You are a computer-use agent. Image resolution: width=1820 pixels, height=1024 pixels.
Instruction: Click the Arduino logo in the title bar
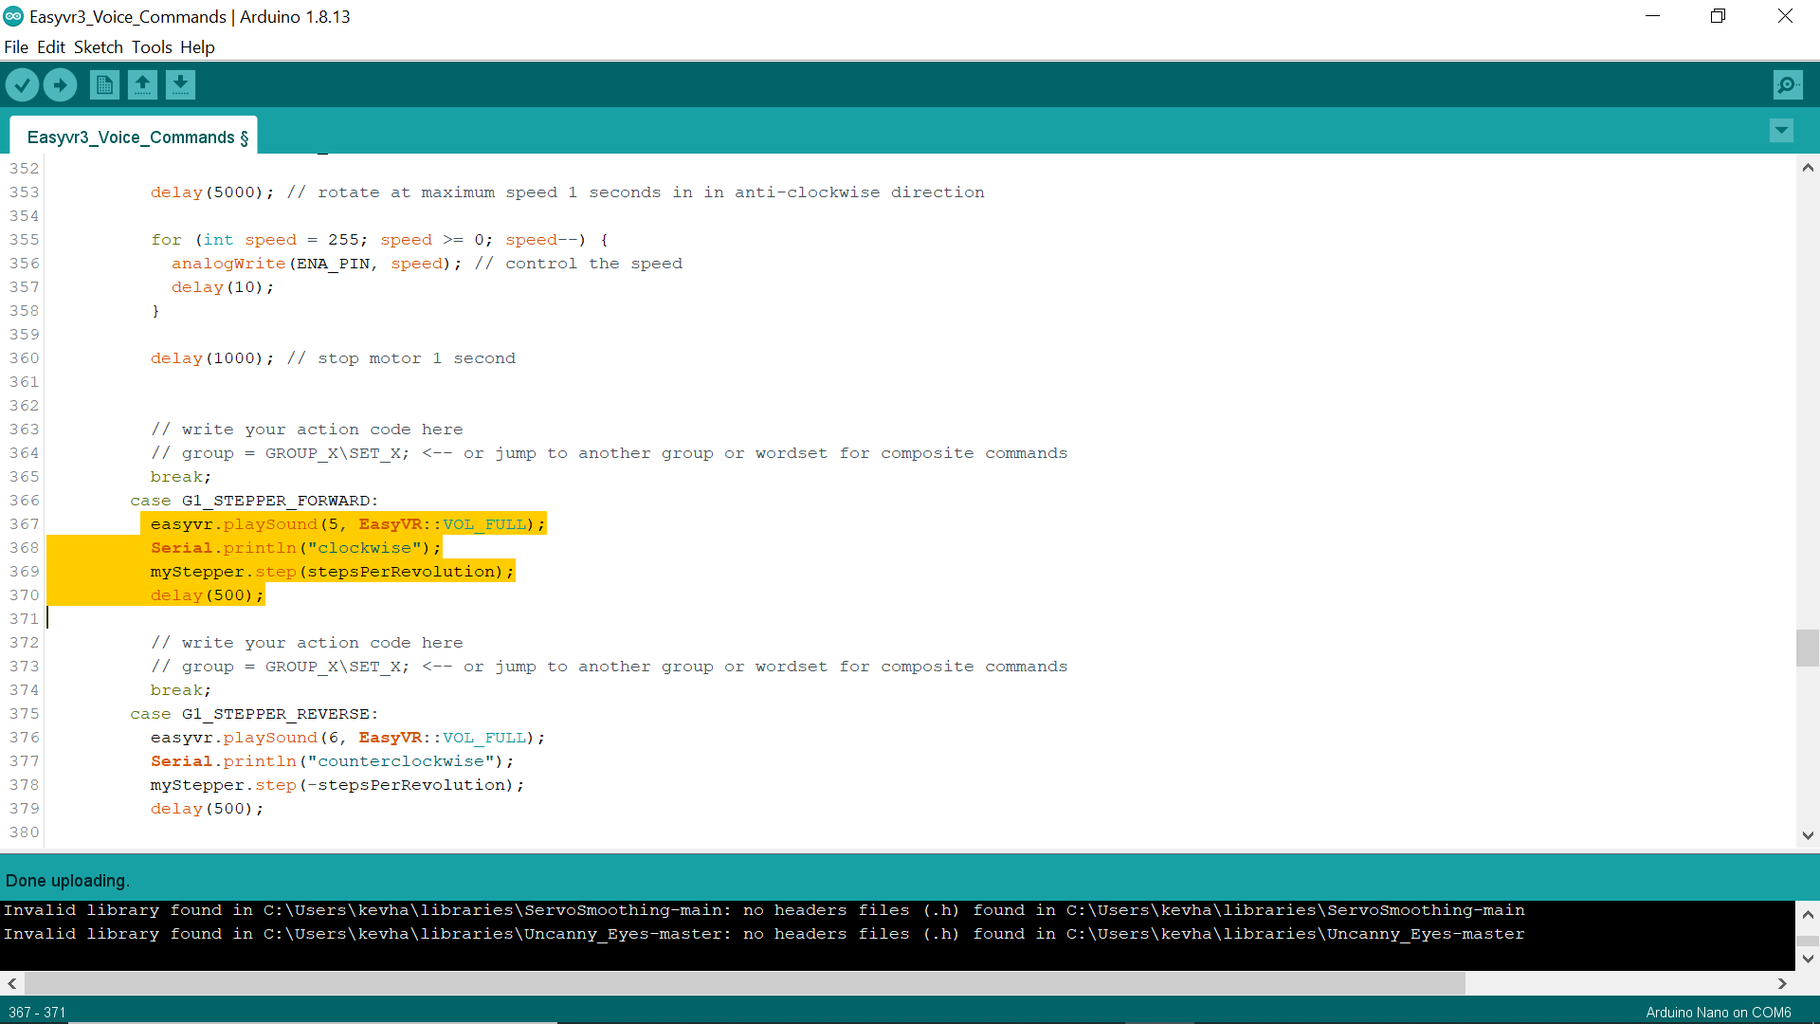(13, 16)
